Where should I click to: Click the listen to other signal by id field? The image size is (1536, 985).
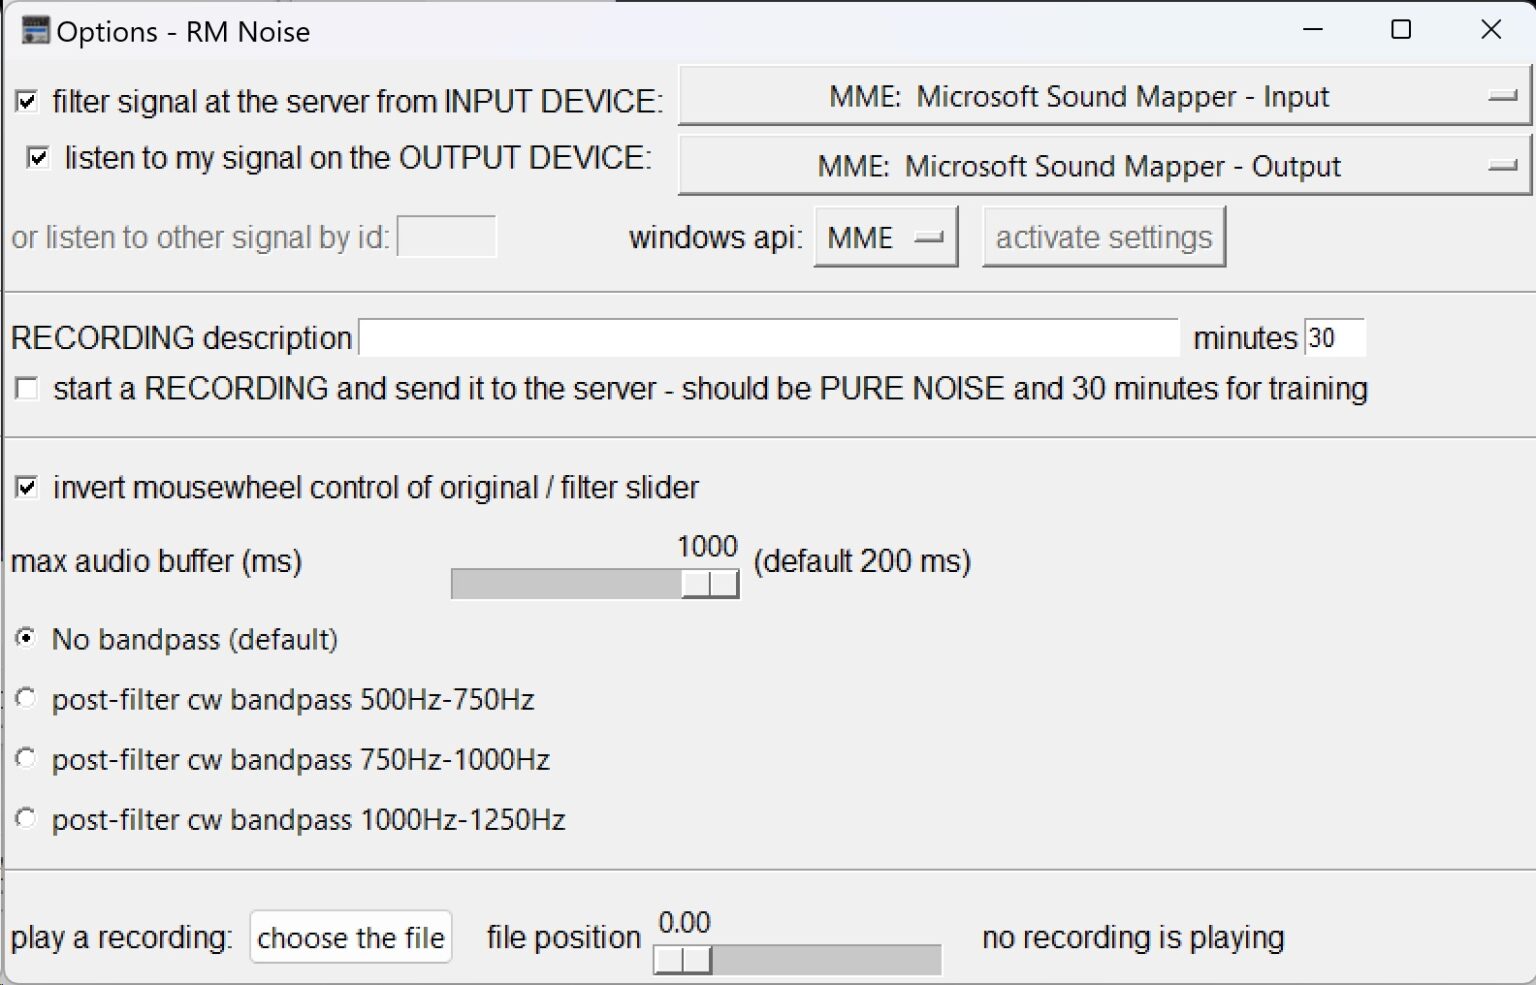pos(446,237)
